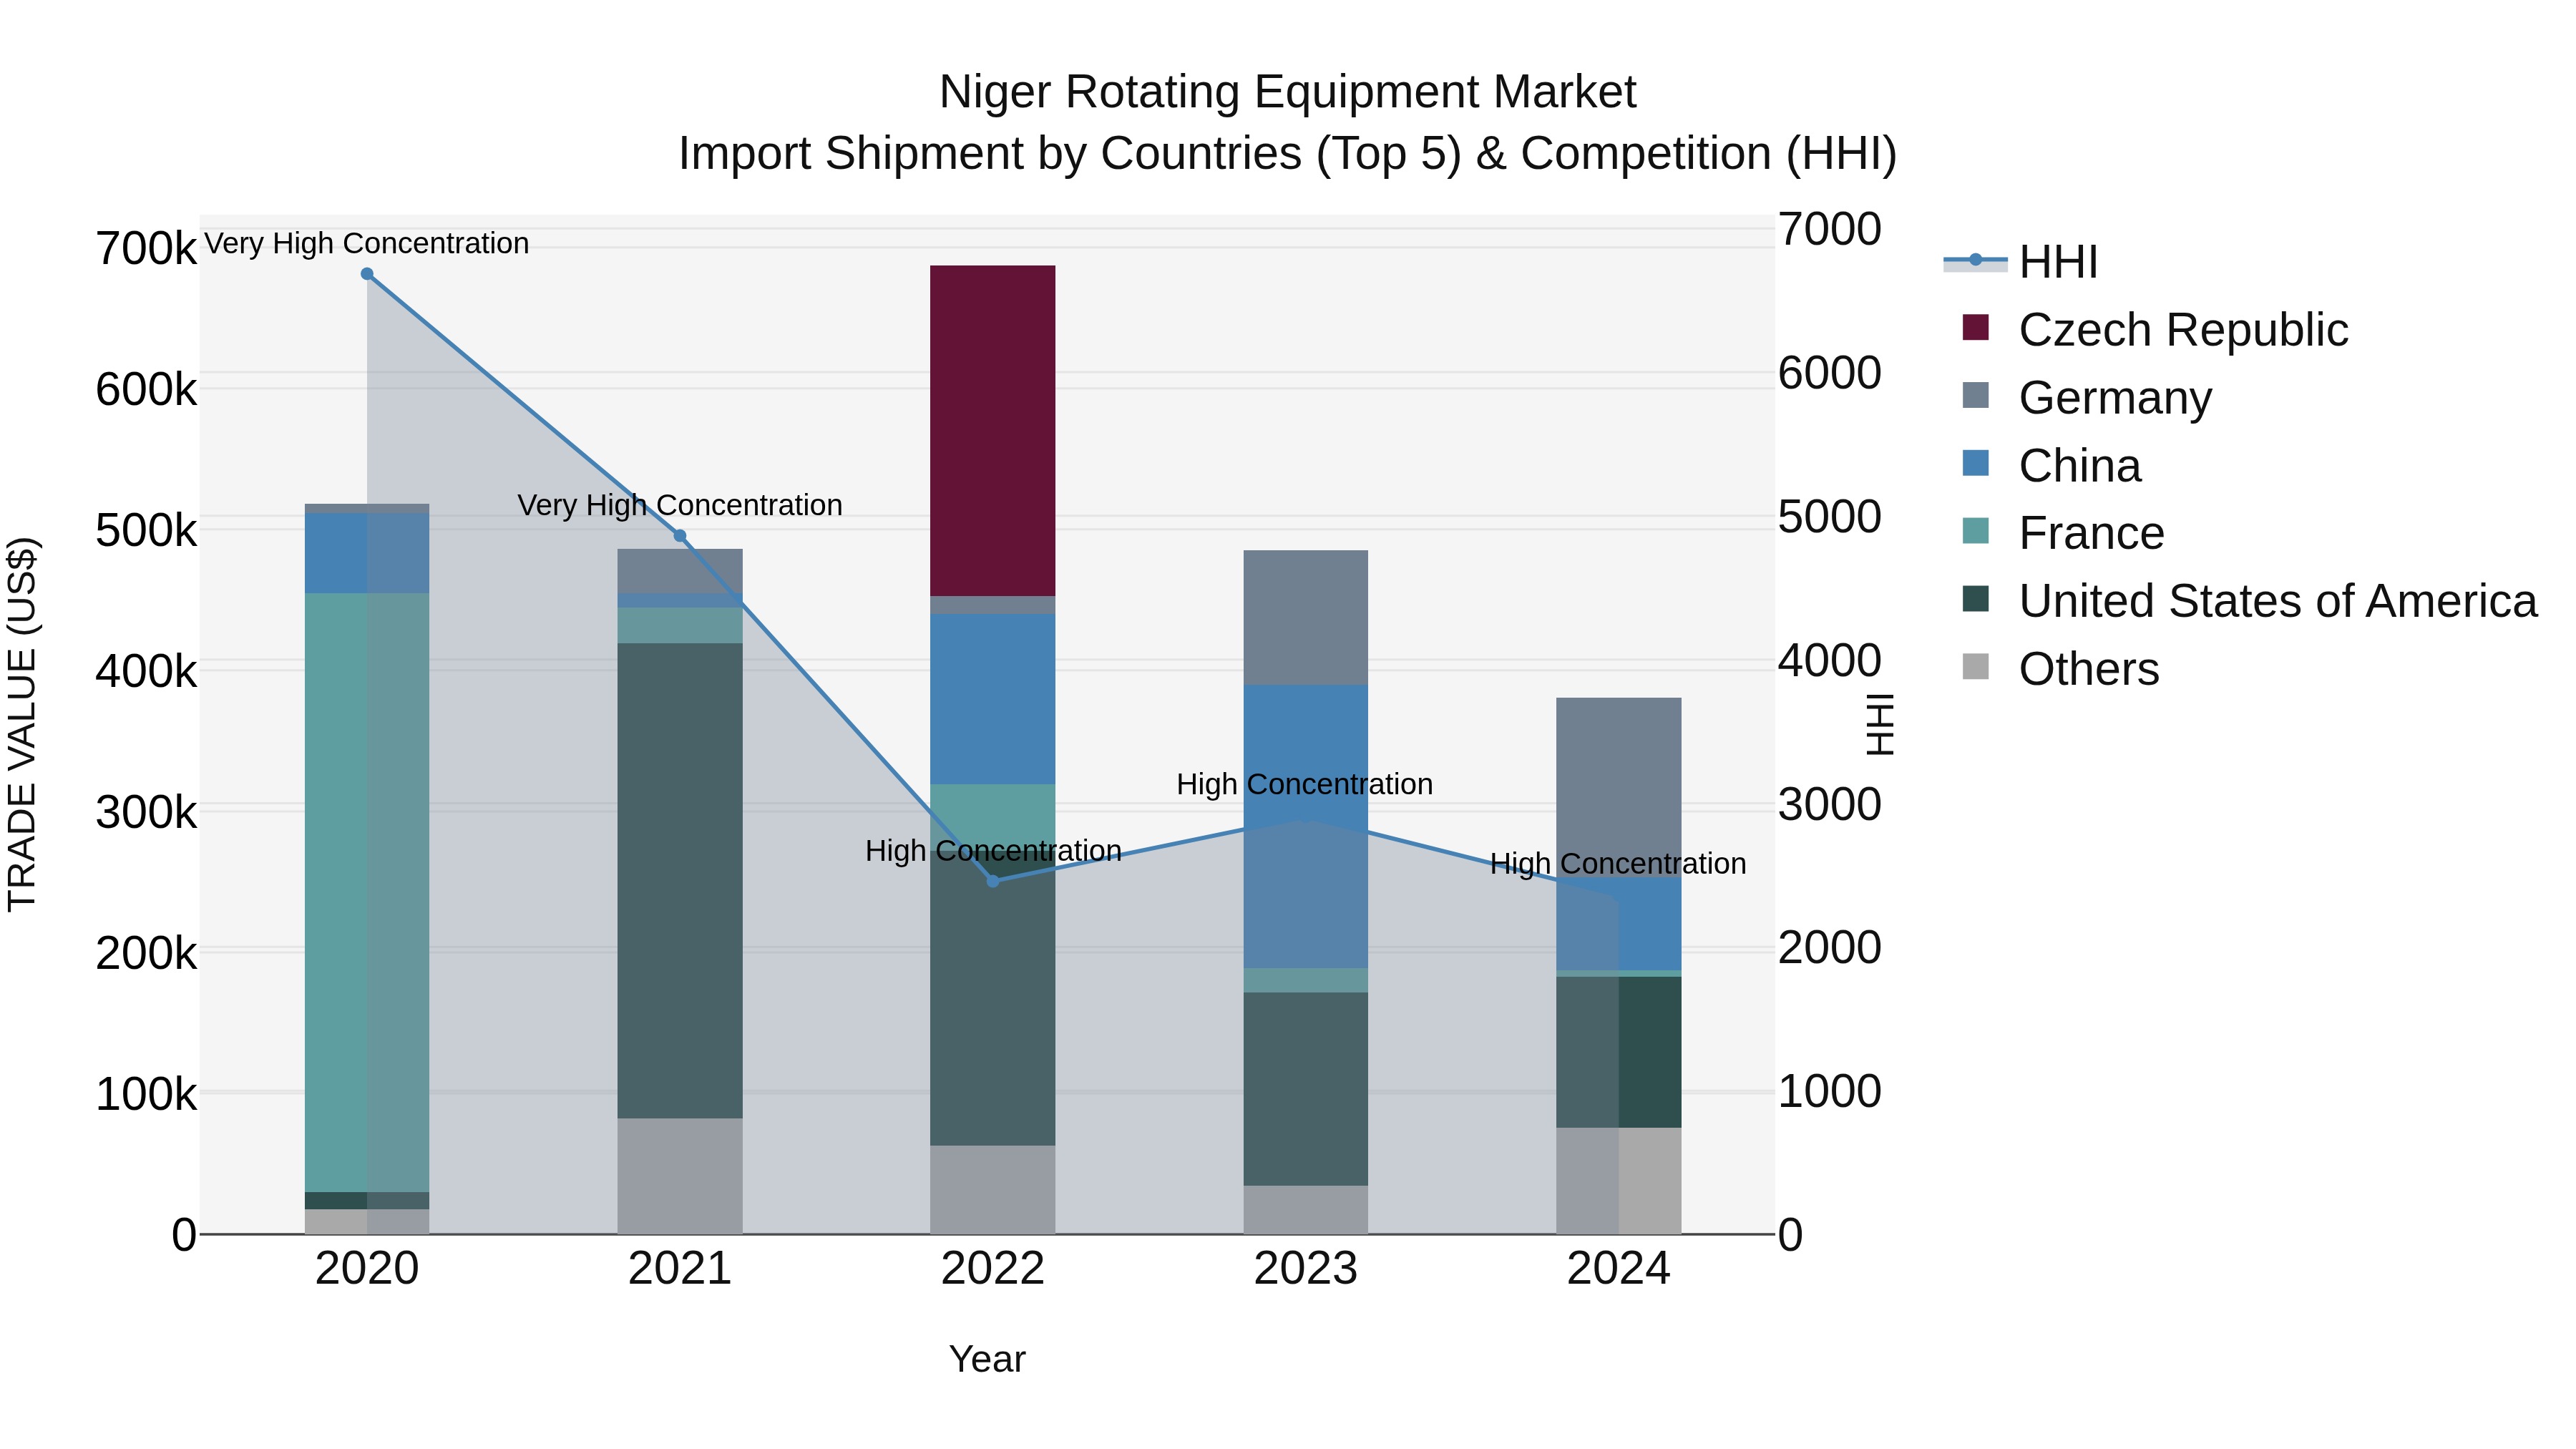Click the USA bar segment in 2023
The image size is (2576, 1449).
click(x=1306, y=1089)
